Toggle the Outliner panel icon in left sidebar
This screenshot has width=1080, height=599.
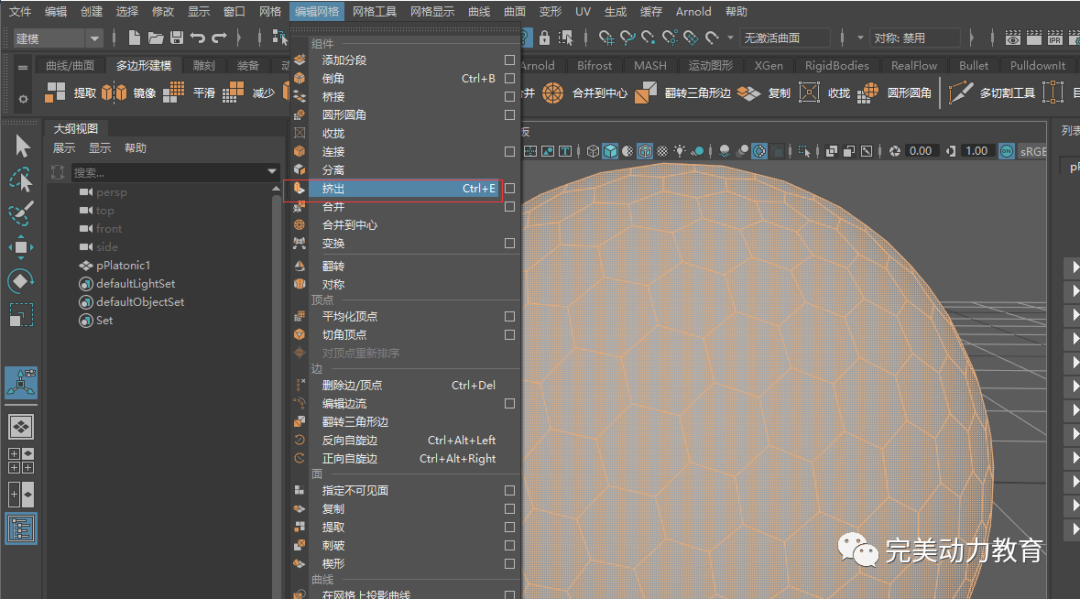coord(21,529)
